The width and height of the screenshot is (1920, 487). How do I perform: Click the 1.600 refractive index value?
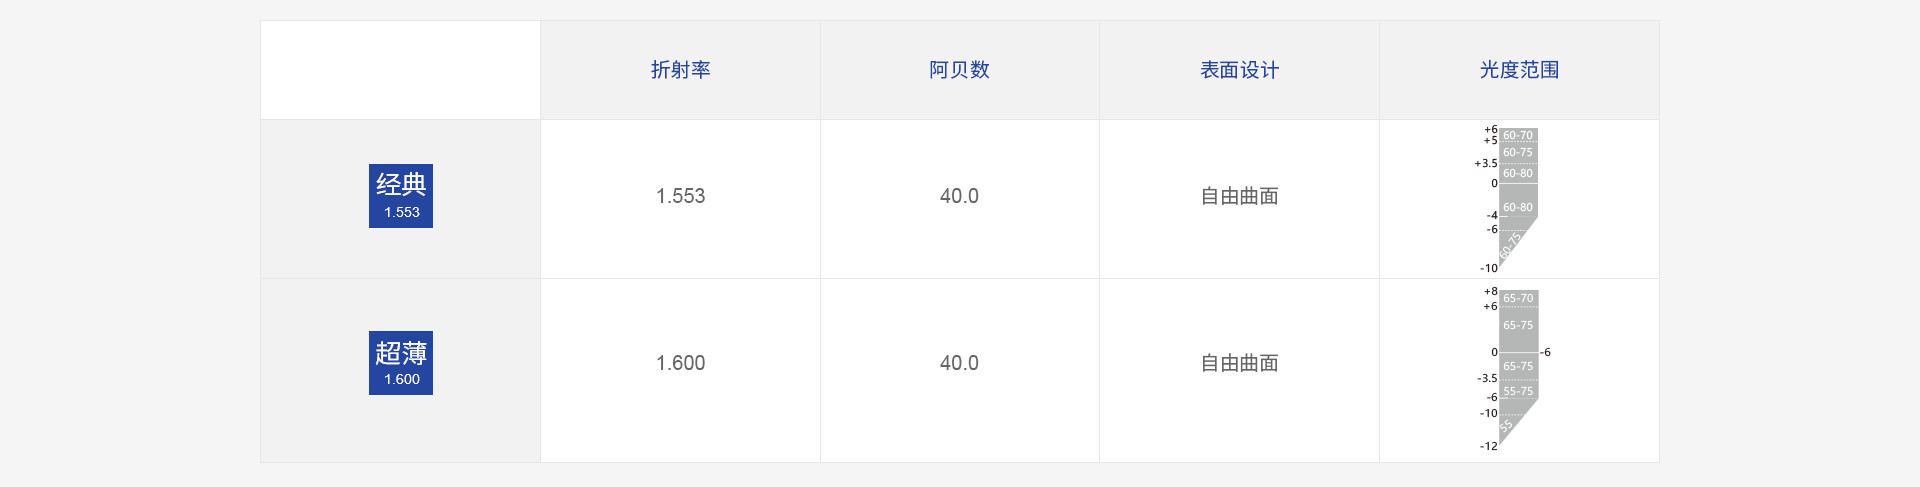(680, 363)
